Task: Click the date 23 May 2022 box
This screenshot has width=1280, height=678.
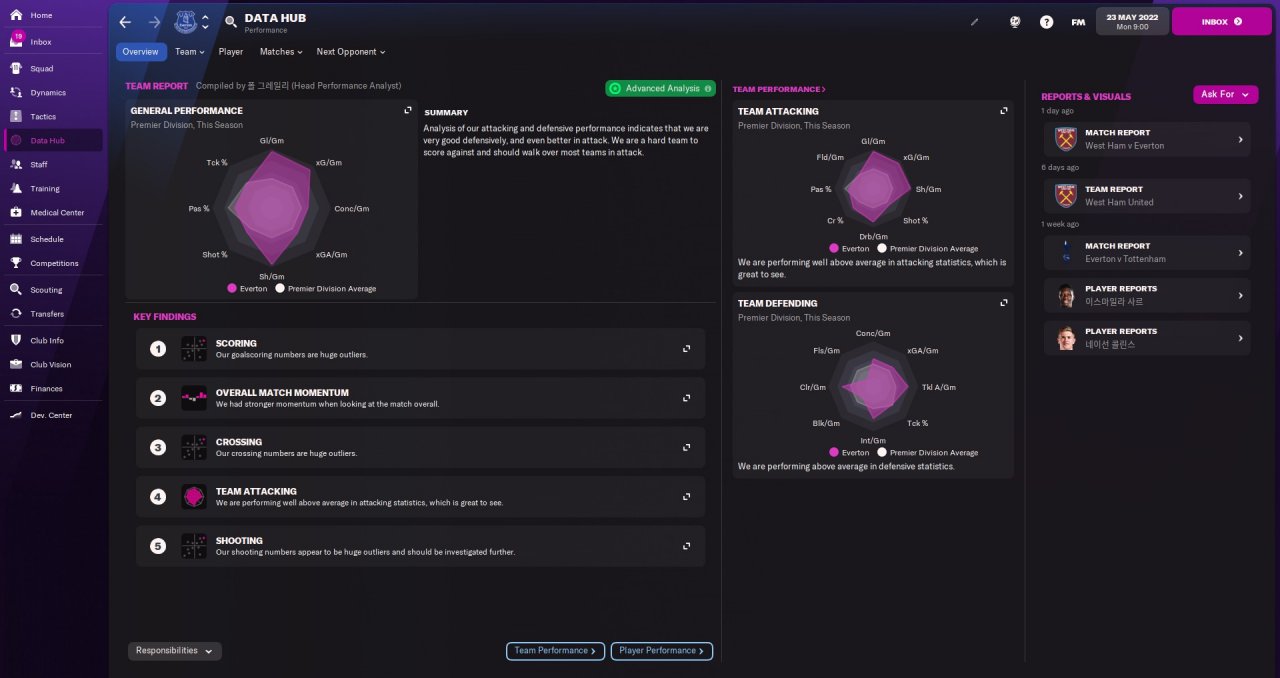Action: click(x=1132, y=21)
